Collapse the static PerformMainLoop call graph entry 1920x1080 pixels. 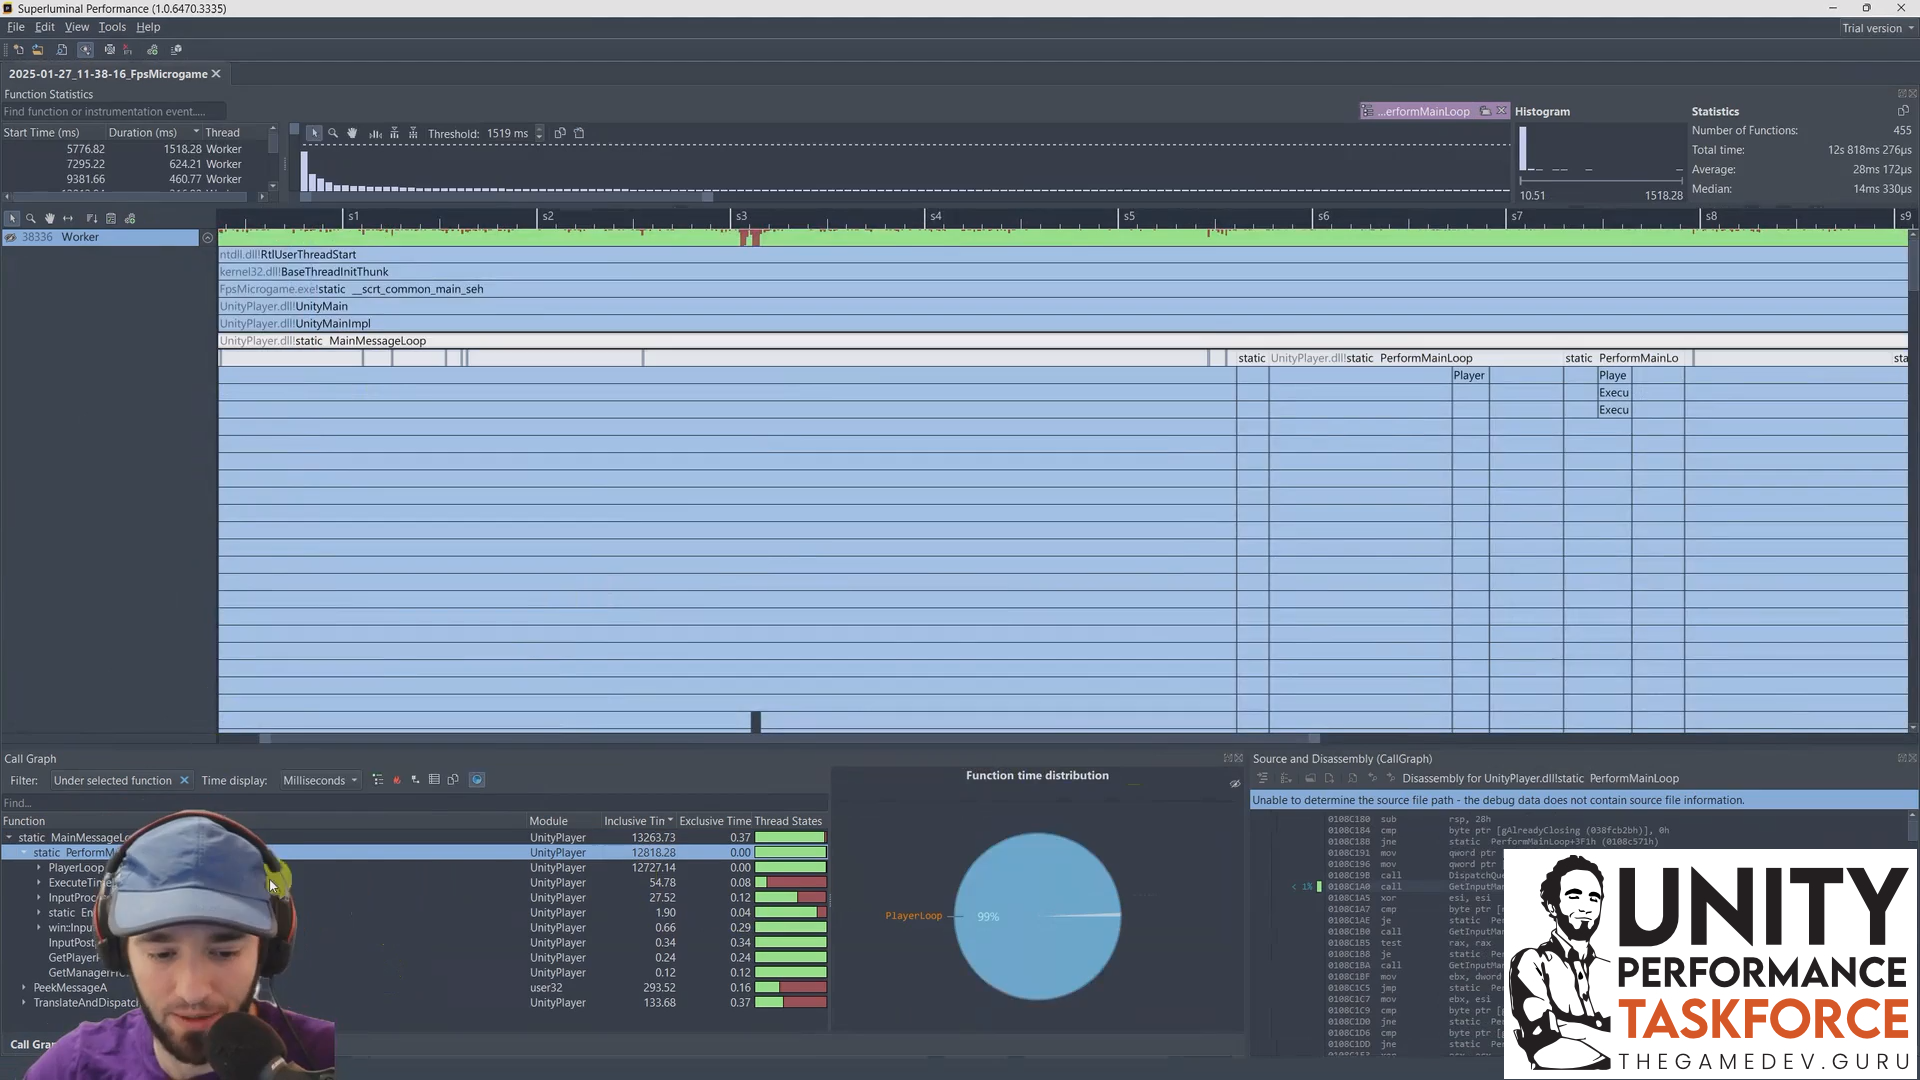(22, 852)
